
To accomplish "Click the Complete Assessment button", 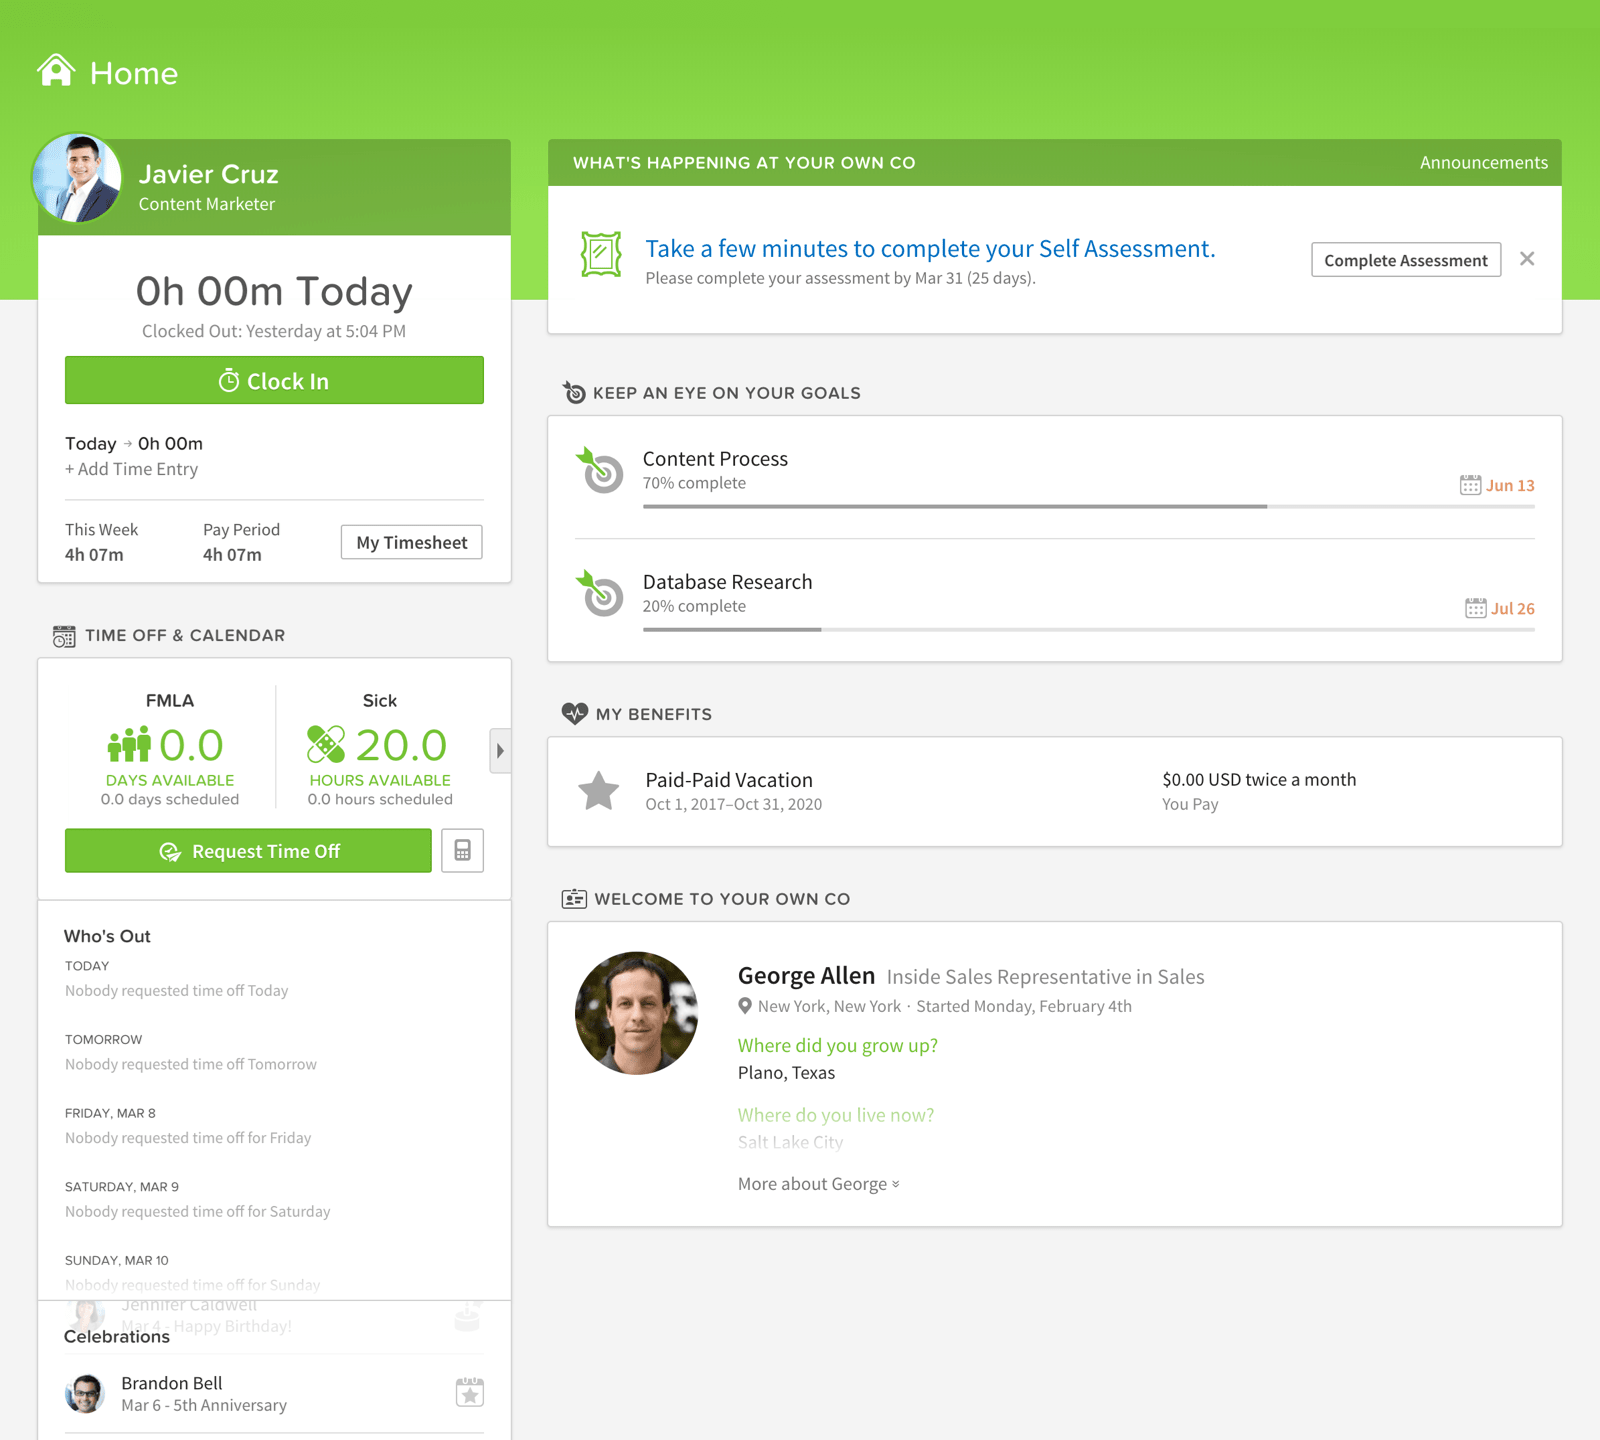I will coord(1405,260).
